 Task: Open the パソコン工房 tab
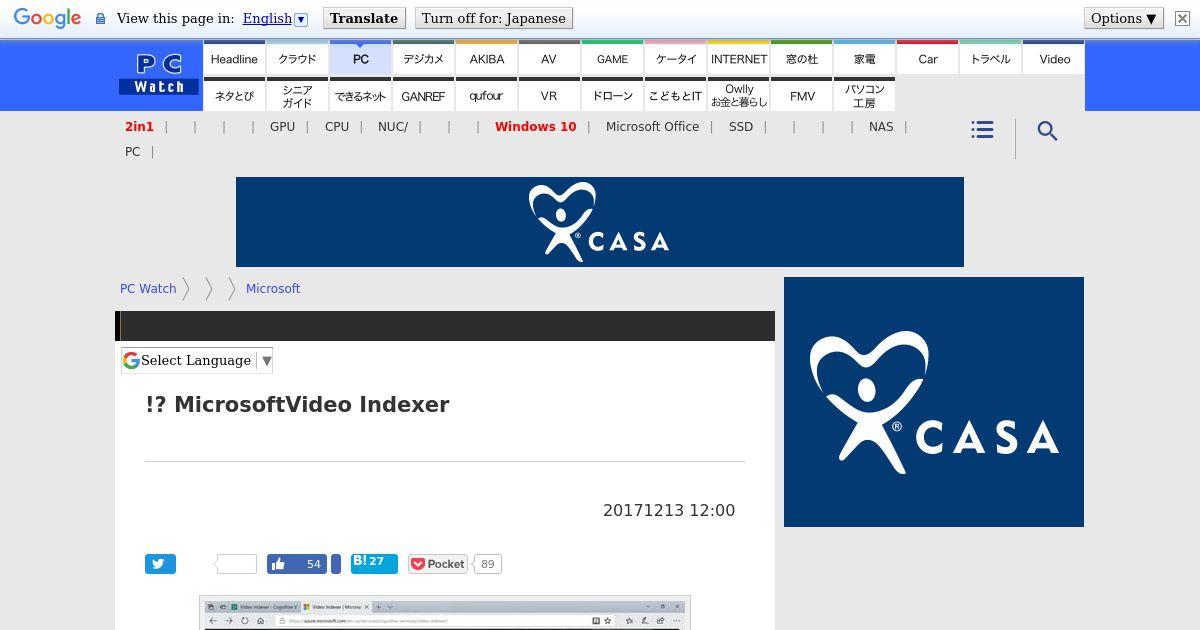pyautogui.click(x=865, y=95)
